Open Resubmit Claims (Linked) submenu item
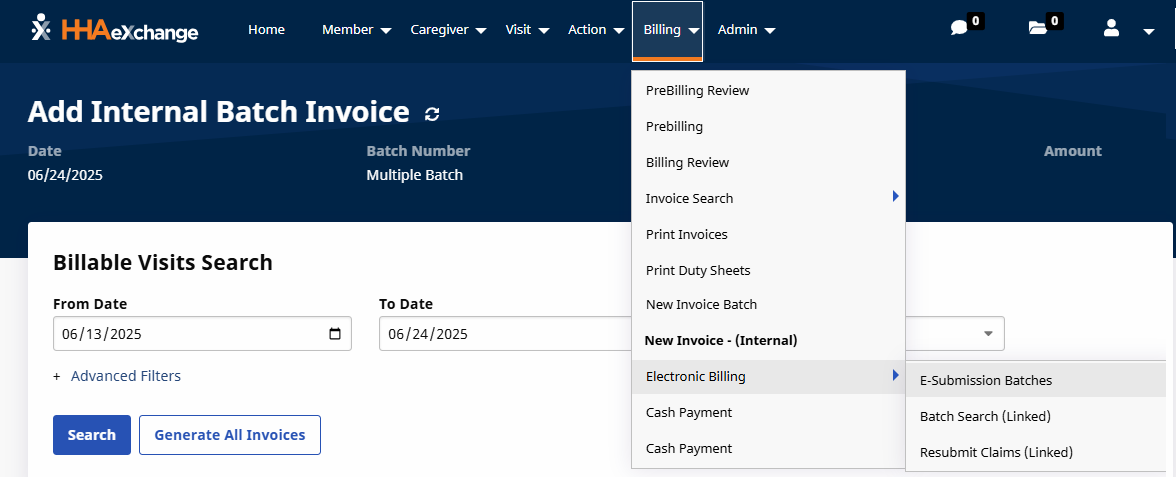This screenshot has height=477, width=1176. [x=995, y=452]
